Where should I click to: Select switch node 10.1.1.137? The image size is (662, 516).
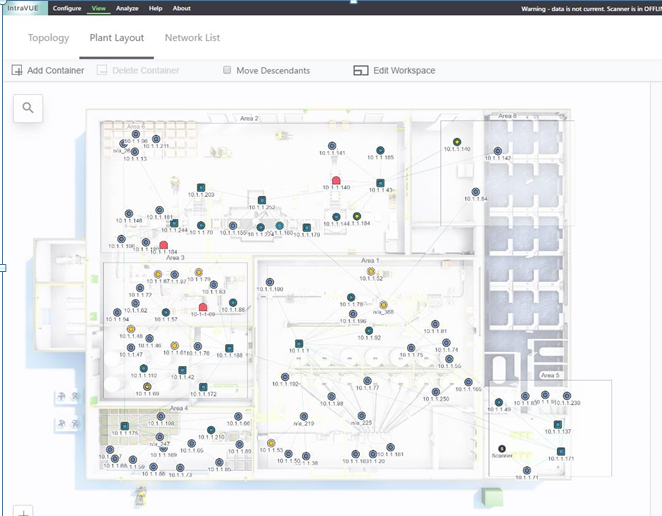click(x=558, y=424)
